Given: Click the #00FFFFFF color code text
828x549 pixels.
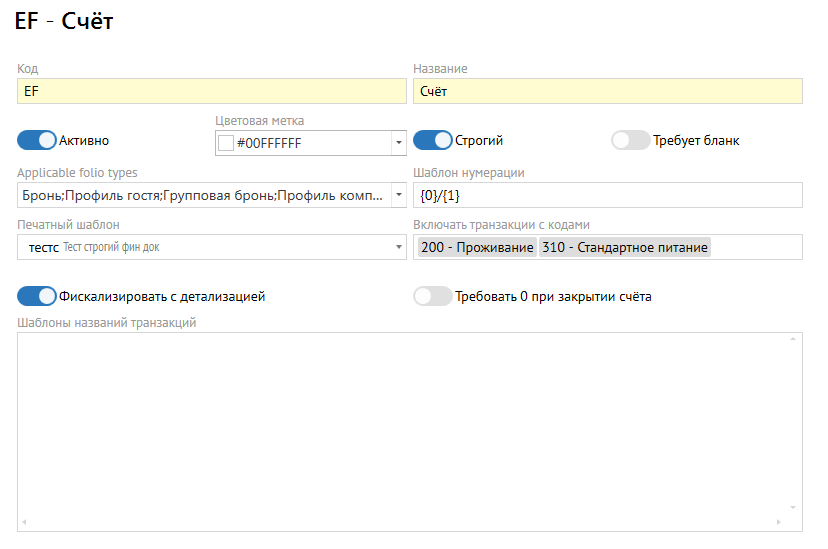Looking at the screenshot, I should (269, 143).
